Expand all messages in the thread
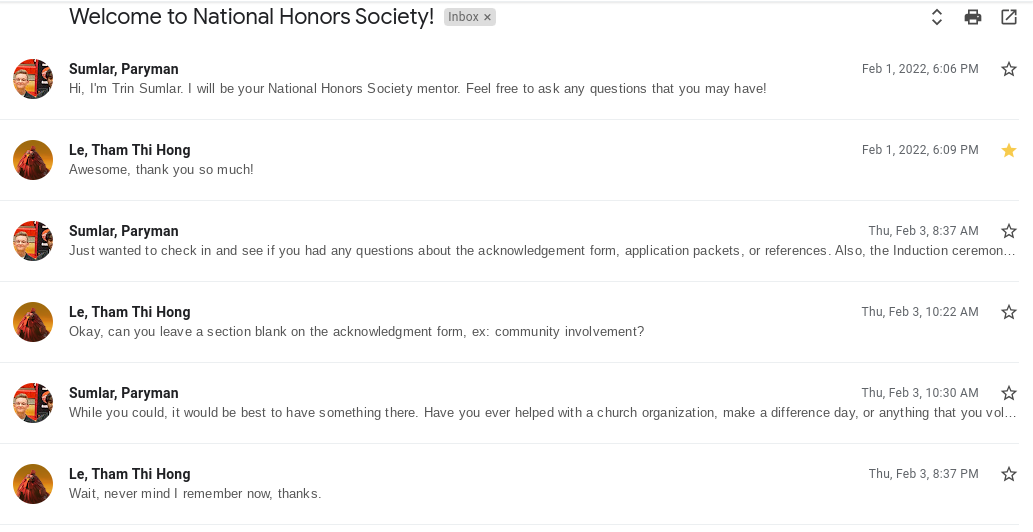This screenshot has height=532, width=1033. (937, 17)
